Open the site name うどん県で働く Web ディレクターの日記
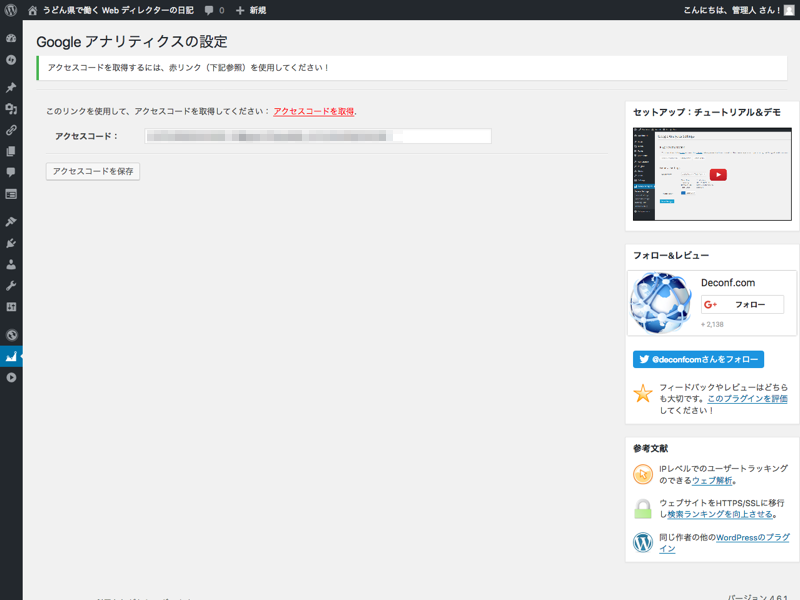The image size is (800, 600). pos(118,10)
